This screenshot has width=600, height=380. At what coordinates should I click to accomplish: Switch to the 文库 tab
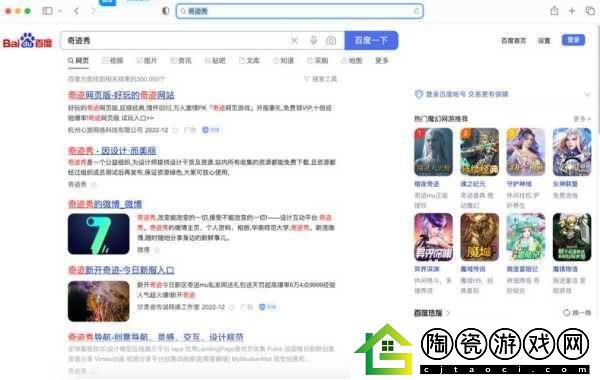click(249, 60)
